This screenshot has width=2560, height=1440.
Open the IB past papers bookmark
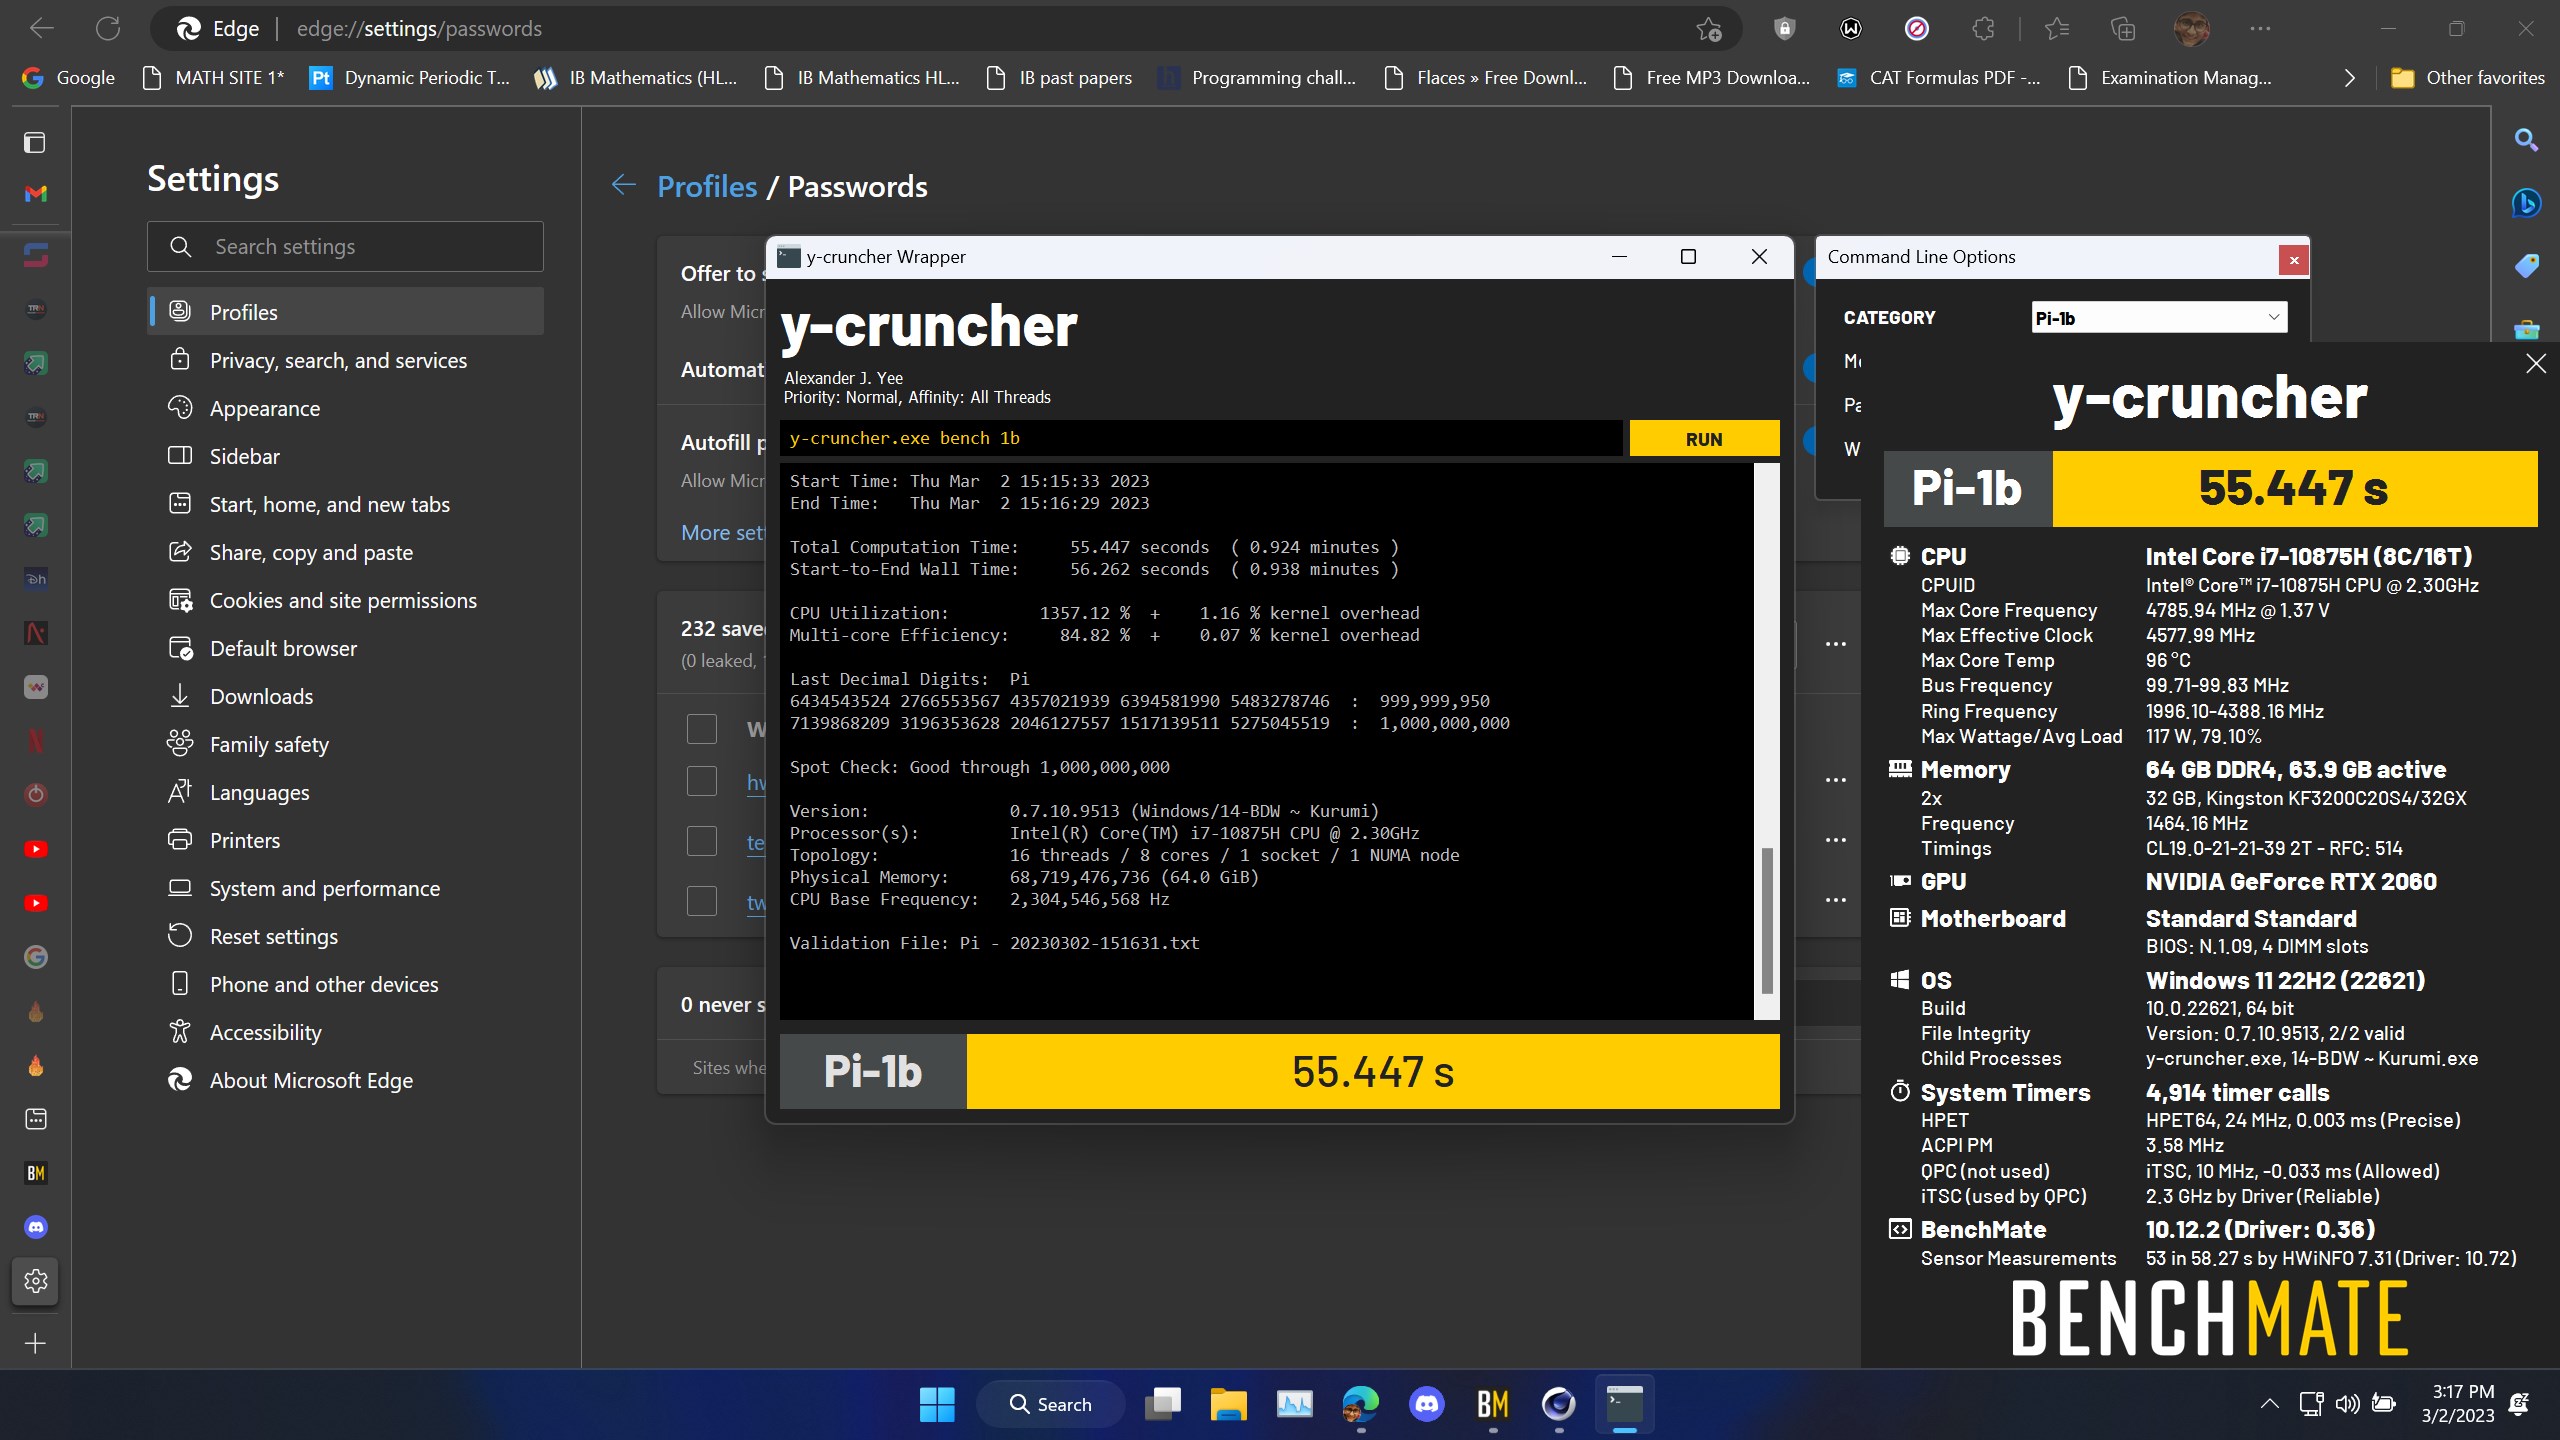click(x=1059, y=78)
